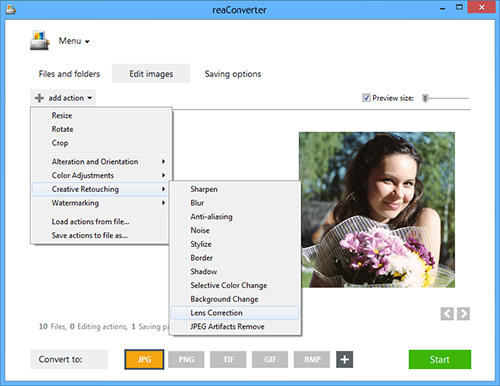Viewport: 500px width, 386px height.
Task: Click the green Start button
Action: point(440,359)
